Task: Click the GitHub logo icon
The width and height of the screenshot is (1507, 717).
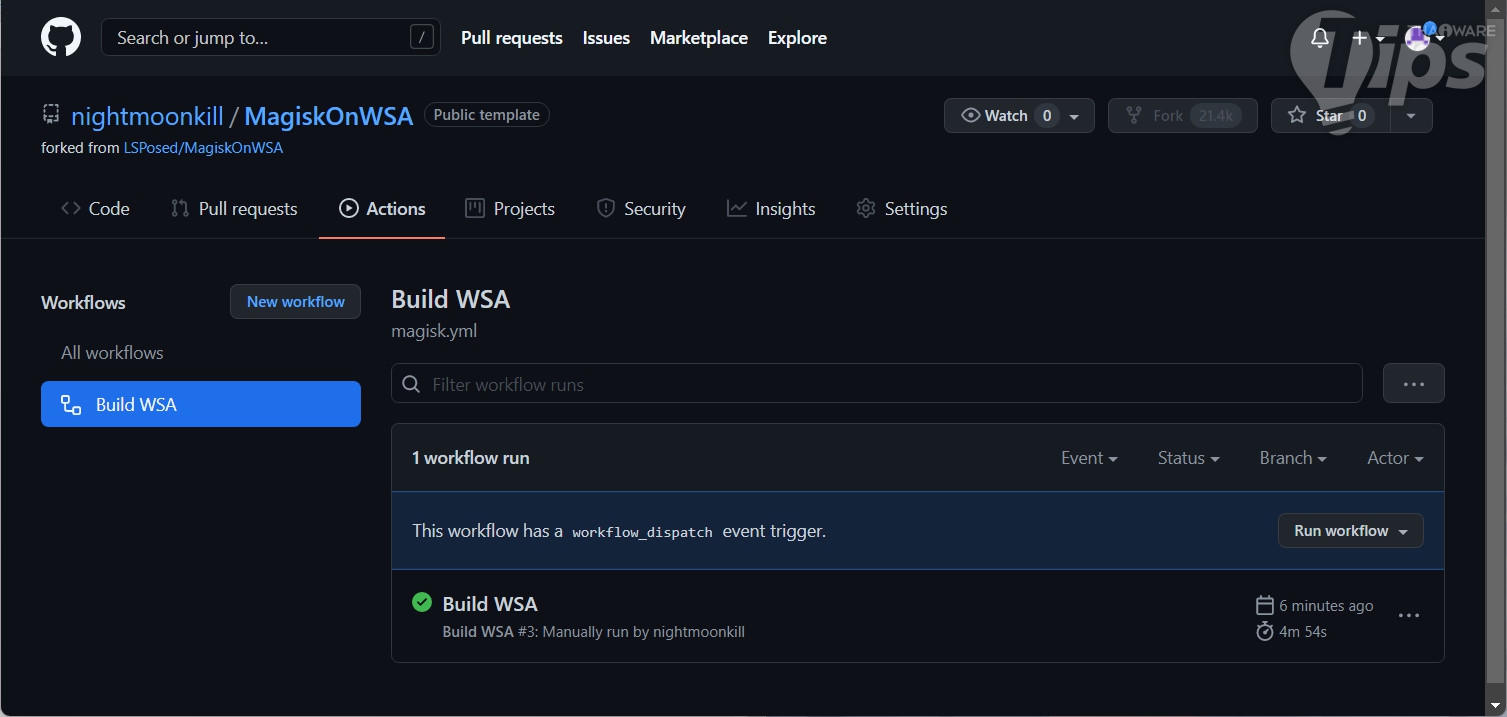Action: click(x=61, y=38)
